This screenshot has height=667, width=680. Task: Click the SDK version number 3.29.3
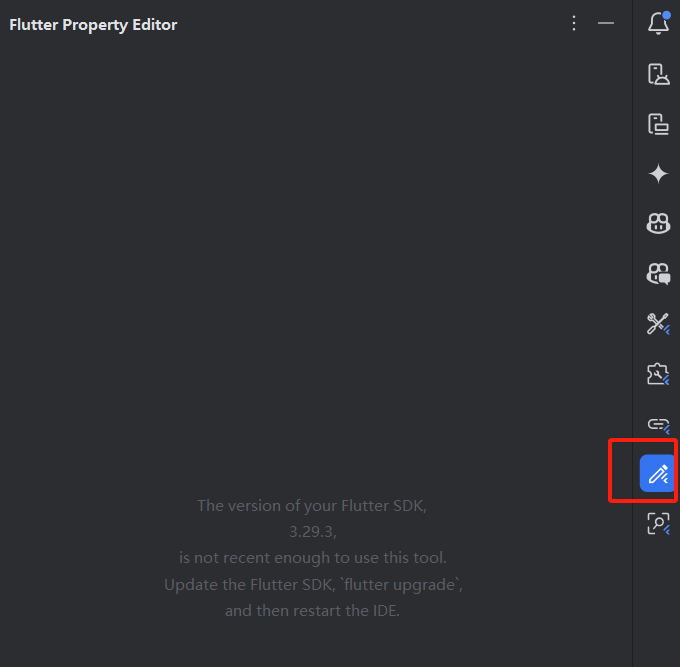[313, 532]
